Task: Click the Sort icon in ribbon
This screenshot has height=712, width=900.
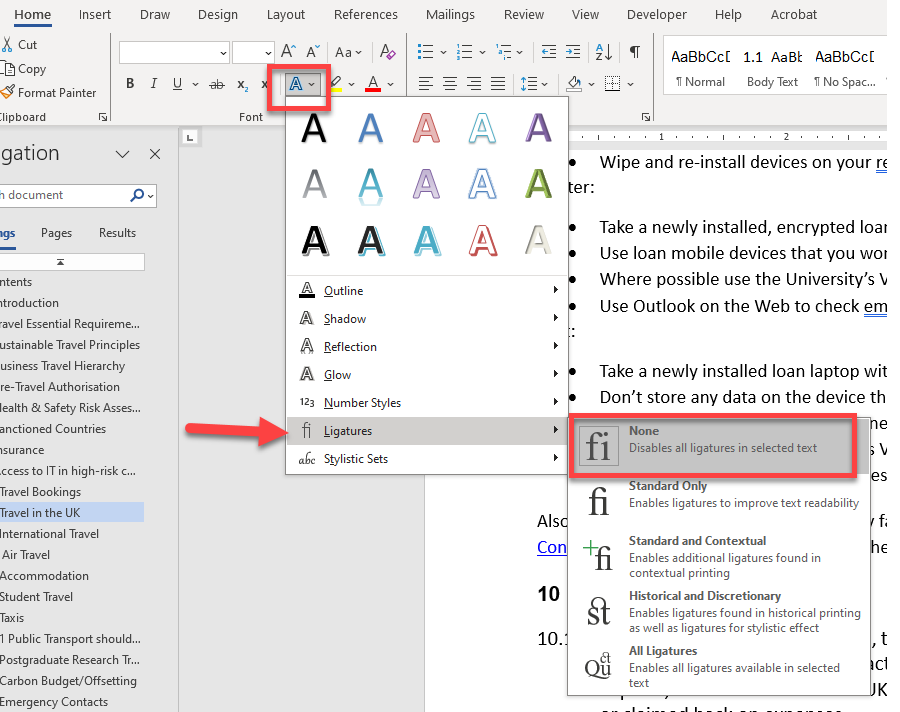Action: tap(603, 52)
